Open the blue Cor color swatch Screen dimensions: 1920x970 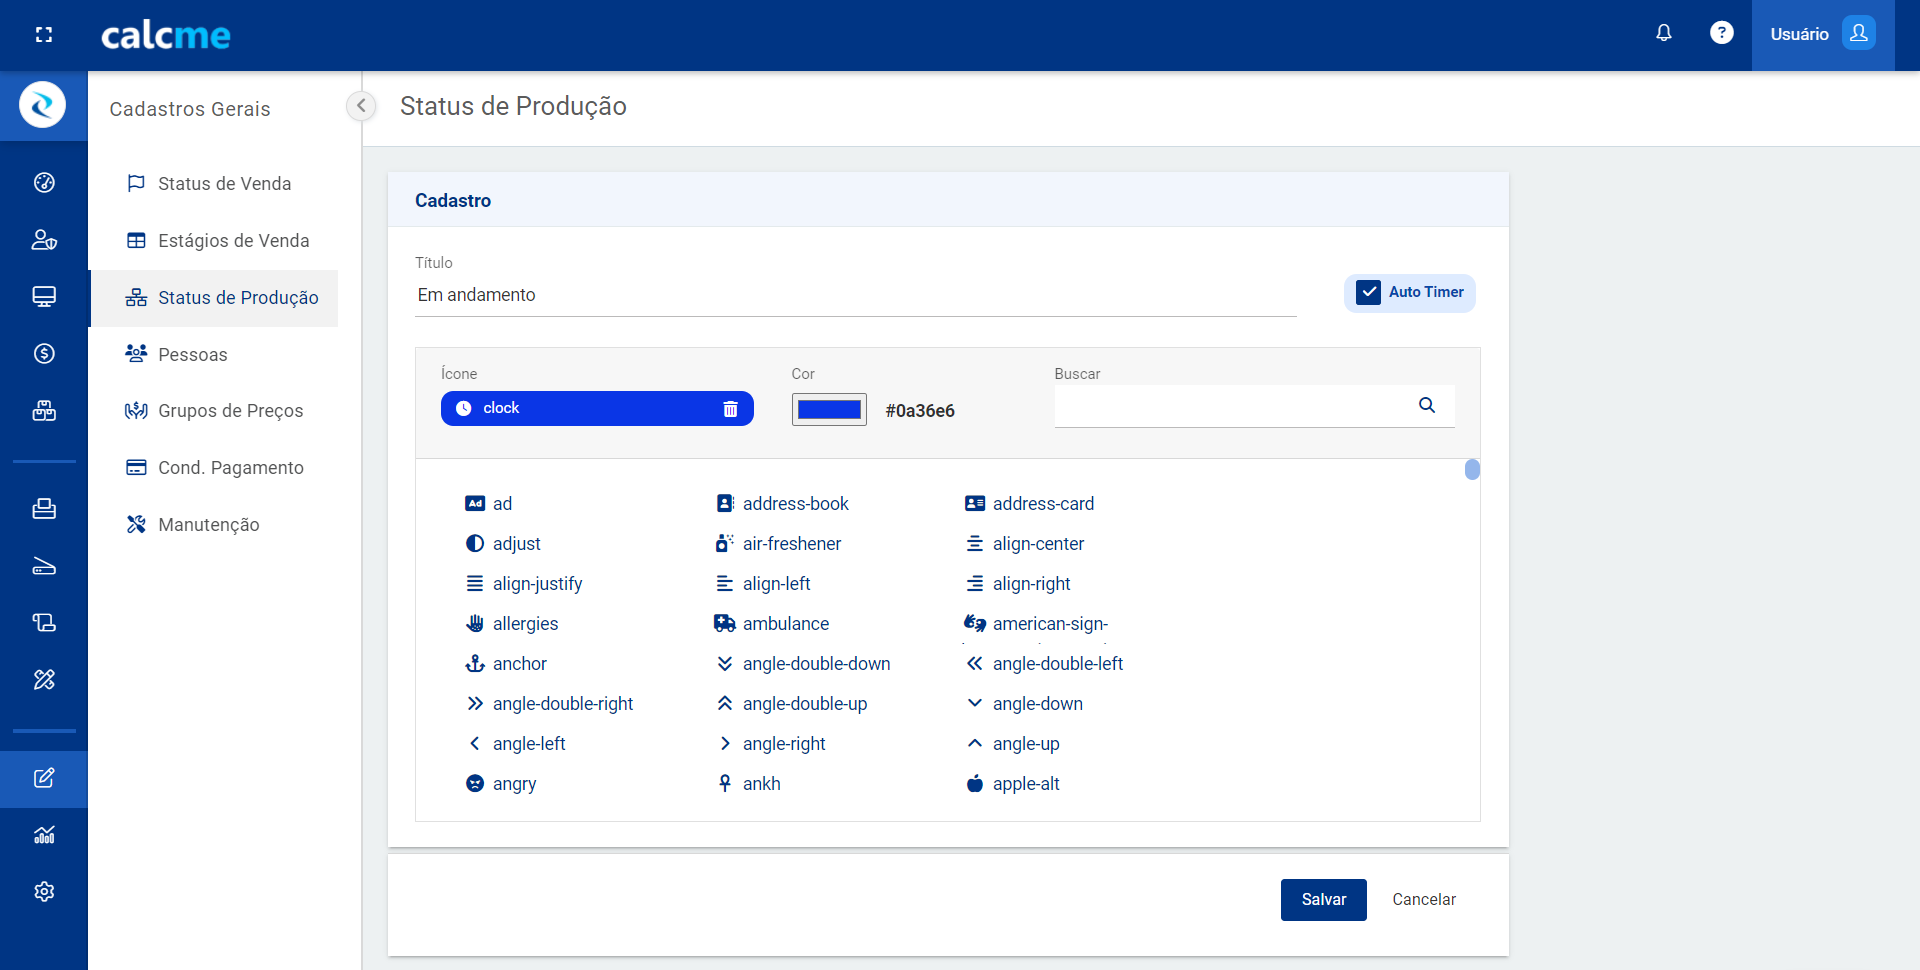coord(829,410)
